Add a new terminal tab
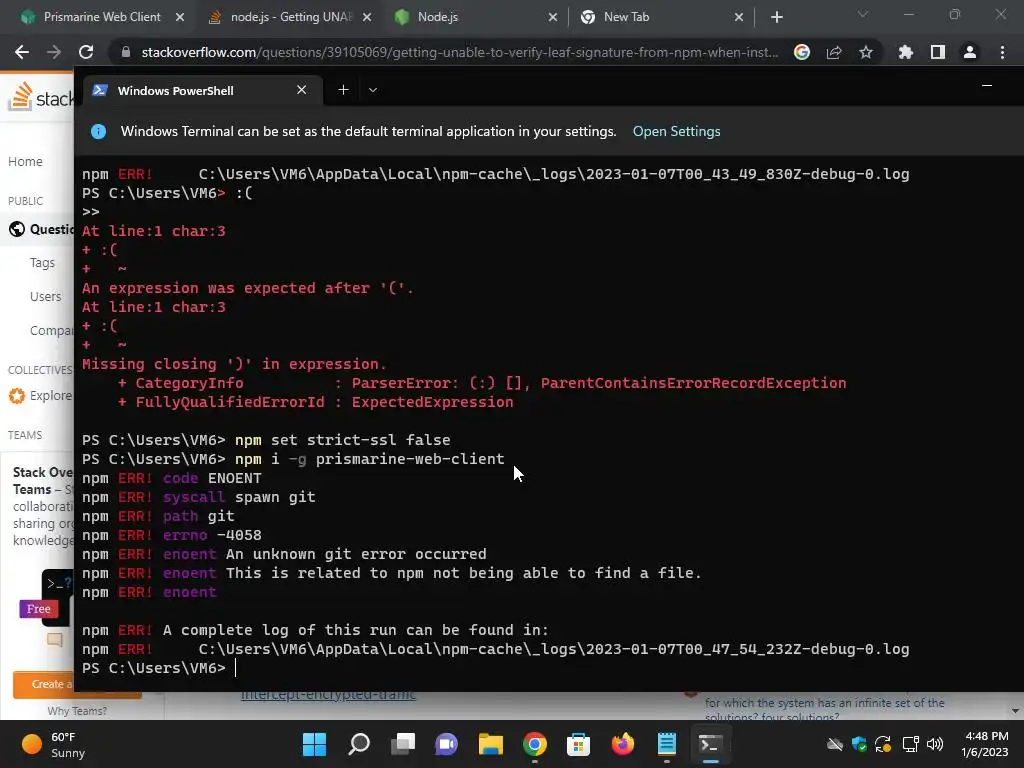Viewport: 1024px width, 768px height. point(344,89)
